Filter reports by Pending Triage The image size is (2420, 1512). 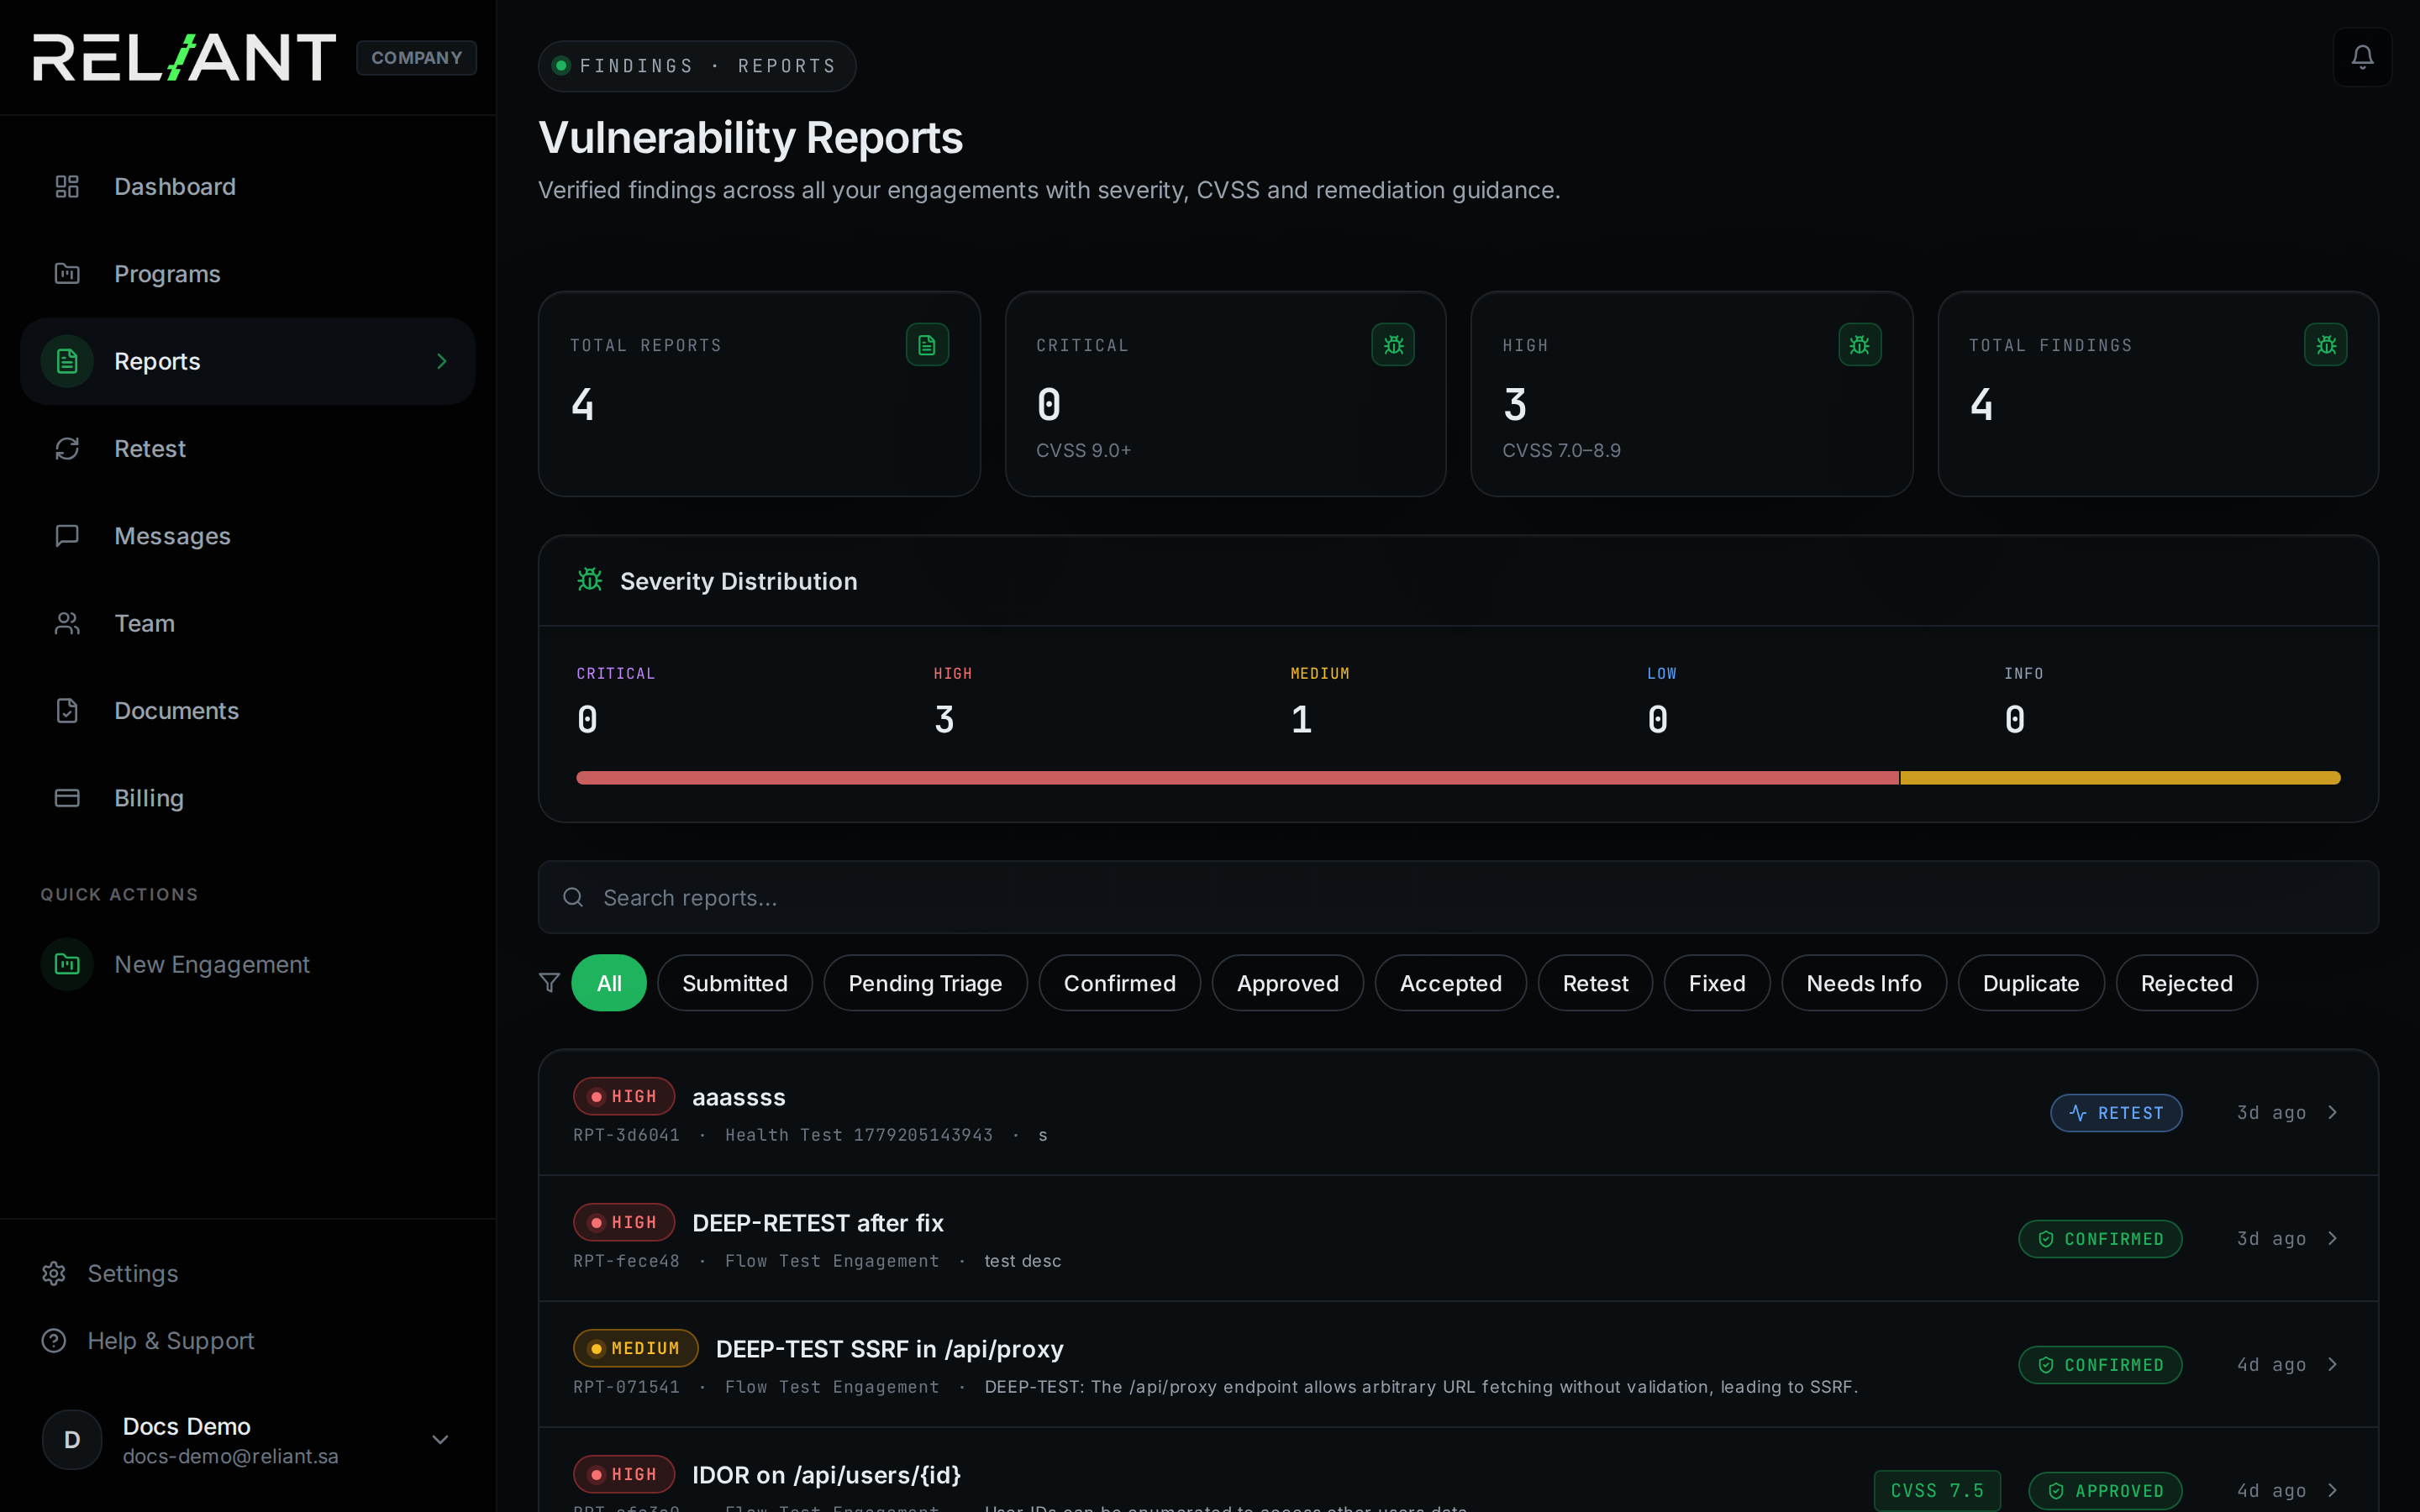pos(925,983)
